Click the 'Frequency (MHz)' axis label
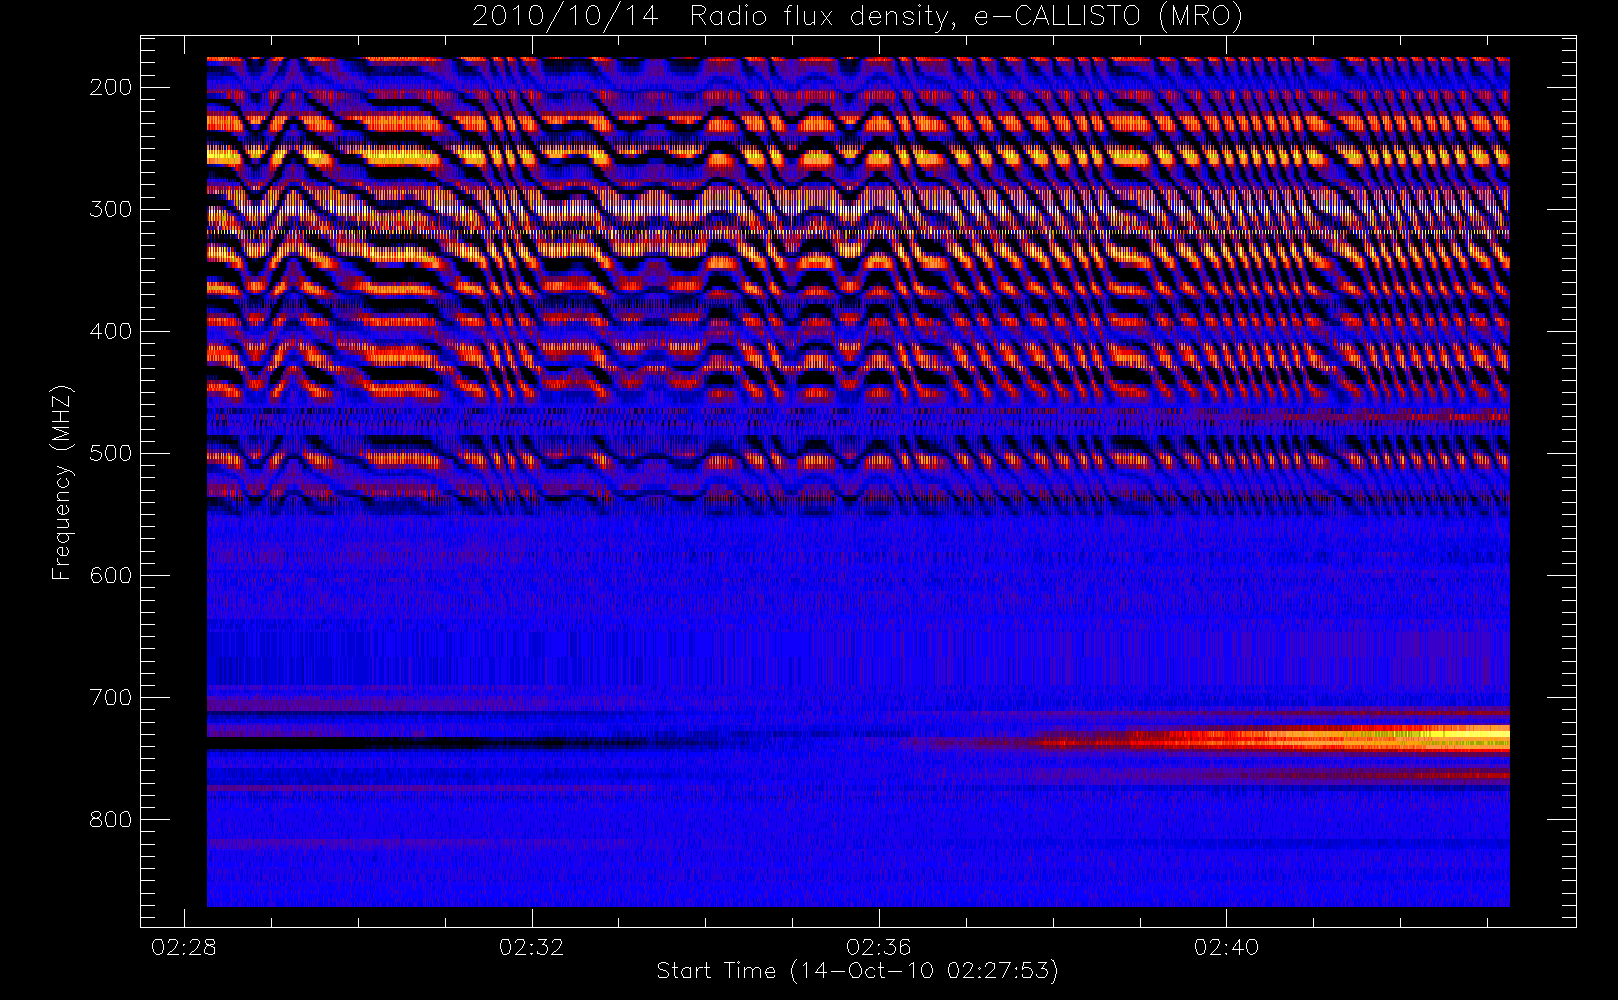1618x1000 pixels. [x=62, y=482]
